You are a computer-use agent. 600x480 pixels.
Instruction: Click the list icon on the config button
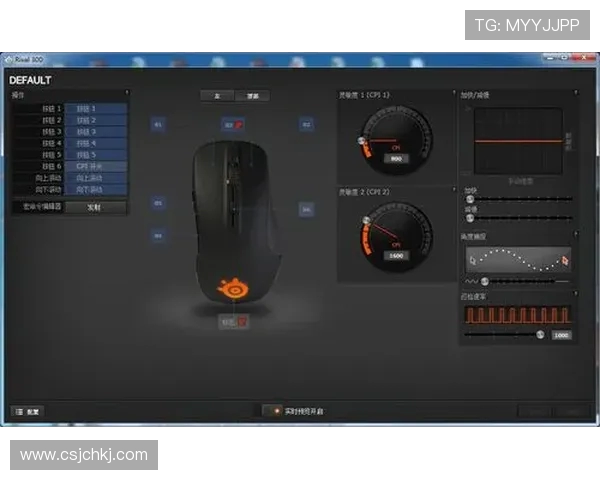pos(19,411)
